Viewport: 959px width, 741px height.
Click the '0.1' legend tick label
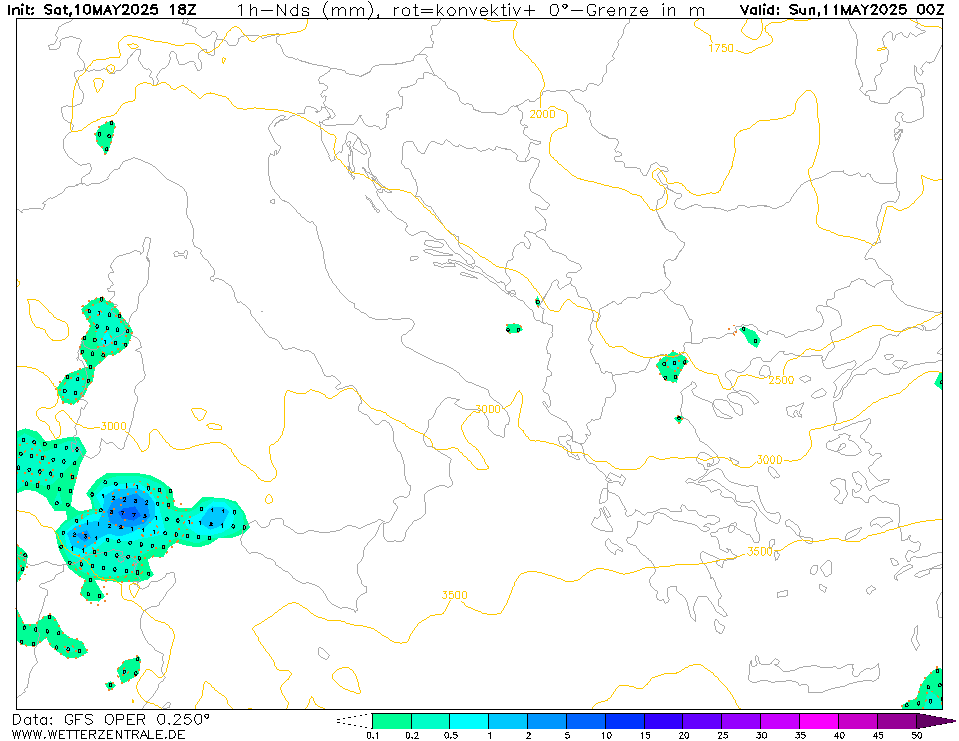(x=373, y=735)
